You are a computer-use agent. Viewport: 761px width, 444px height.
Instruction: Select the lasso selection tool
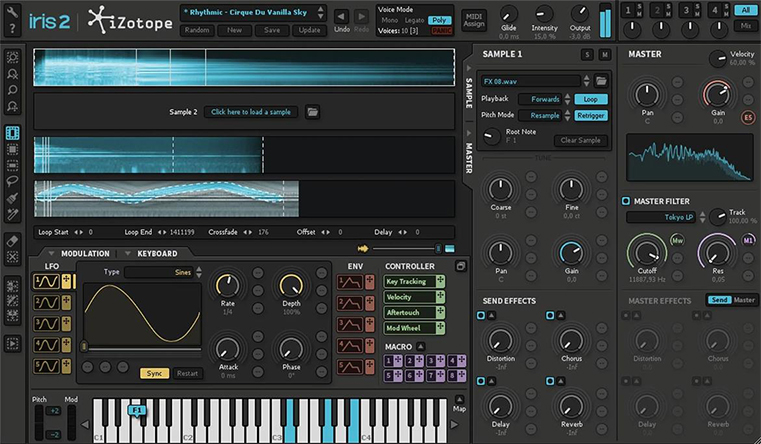click(12, 181)
